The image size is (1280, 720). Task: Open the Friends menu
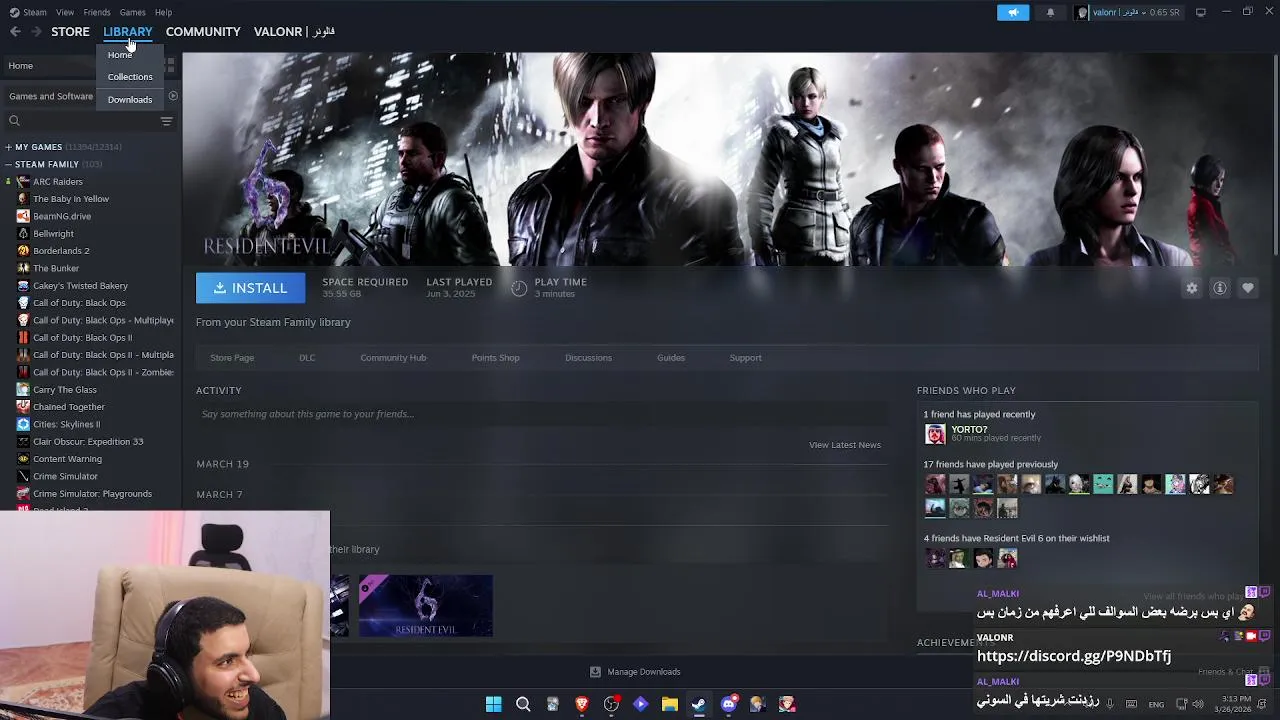coord(97,12)
